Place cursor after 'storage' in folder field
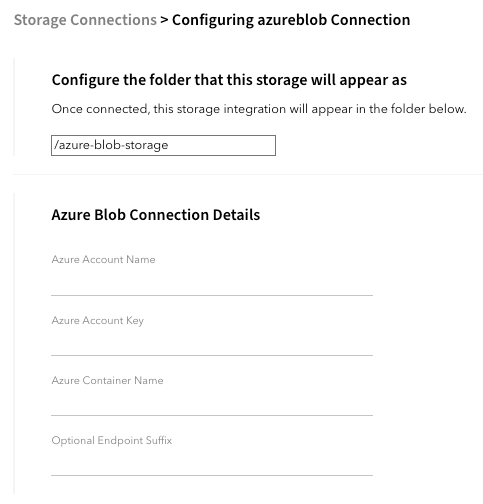This screenshot has height=504, width=483. point(169,145)
